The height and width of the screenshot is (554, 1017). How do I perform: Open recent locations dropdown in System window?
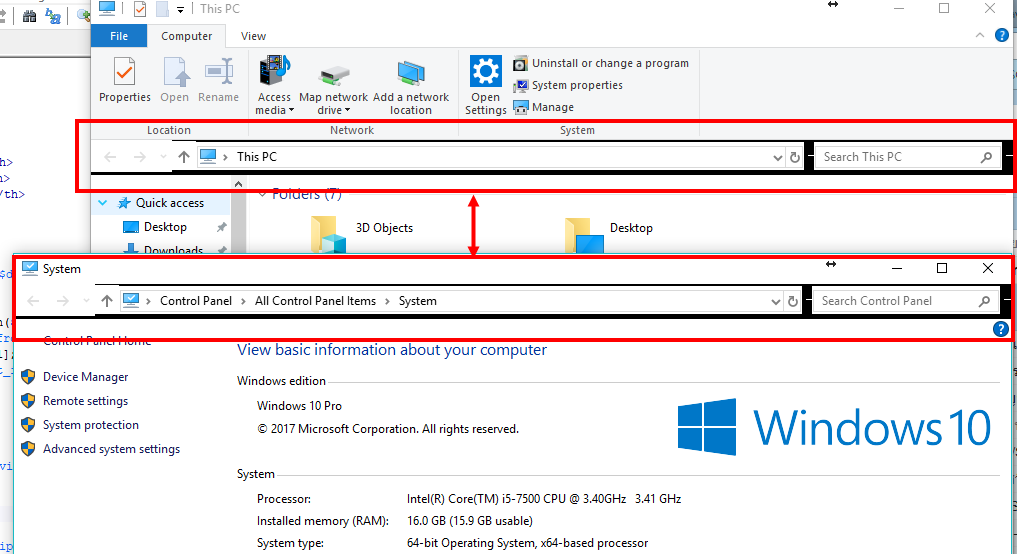pos(86,301)
